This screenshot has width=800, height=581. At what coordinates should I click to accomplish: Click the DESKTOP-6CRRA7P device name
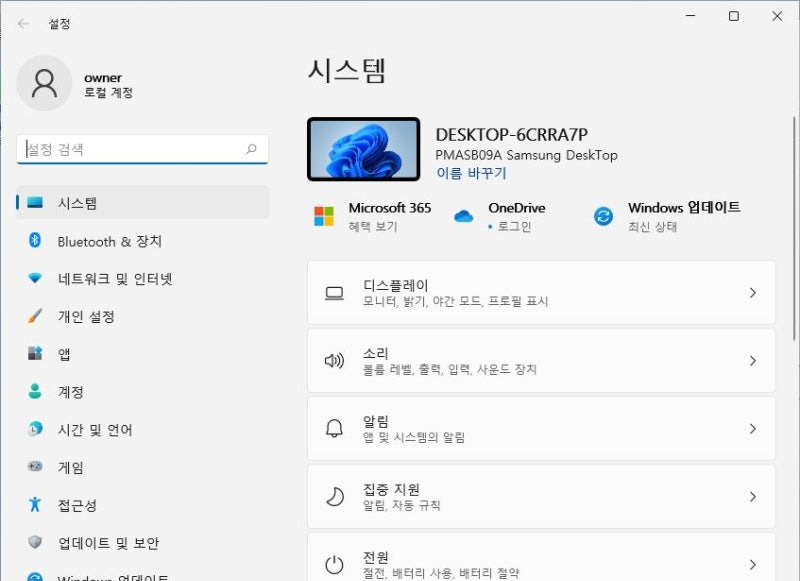point(511,135)
